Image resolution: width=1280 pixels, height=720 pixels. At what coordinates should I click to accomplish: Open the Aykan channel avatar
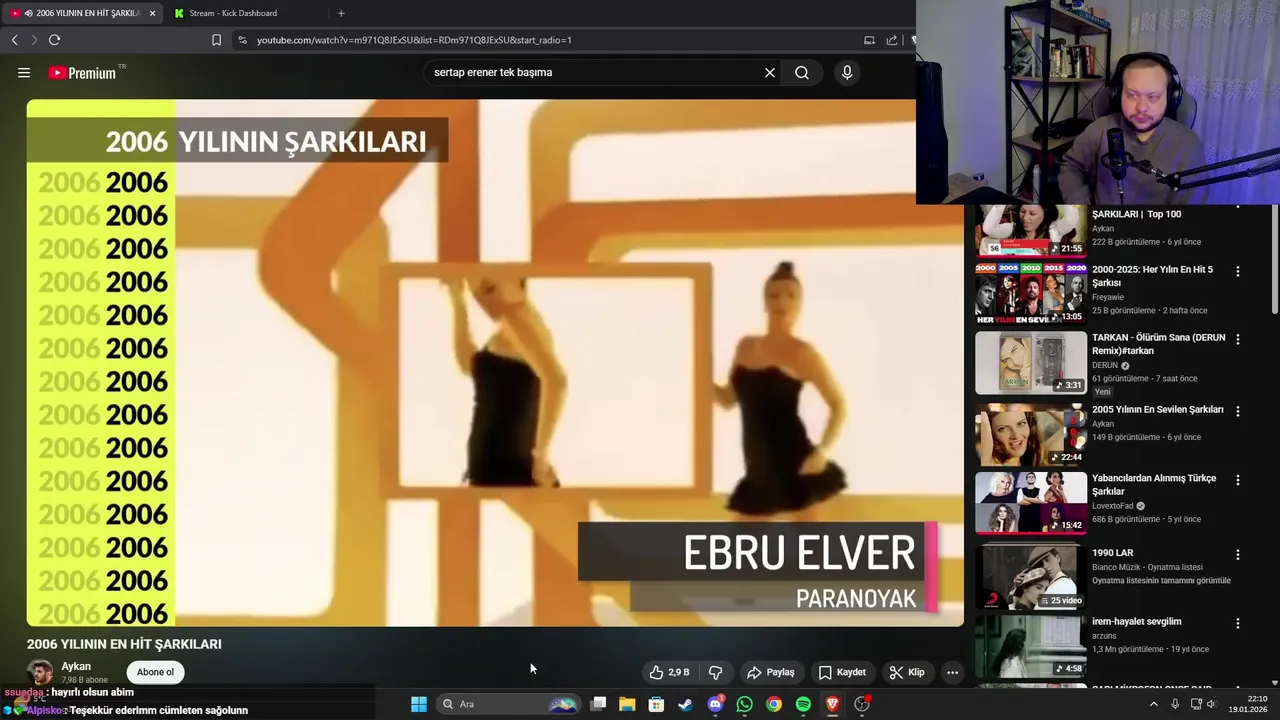click(x=40, y=672)
